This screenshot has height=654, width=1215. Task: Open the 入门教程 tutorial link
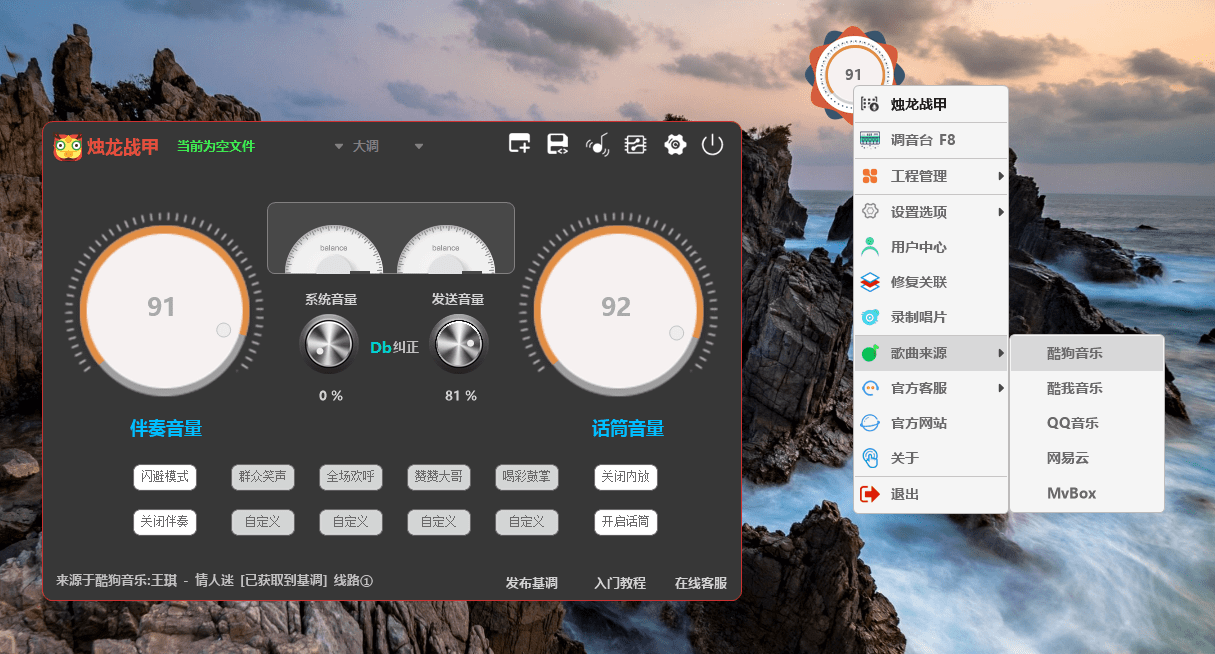[x=620, y=583]
